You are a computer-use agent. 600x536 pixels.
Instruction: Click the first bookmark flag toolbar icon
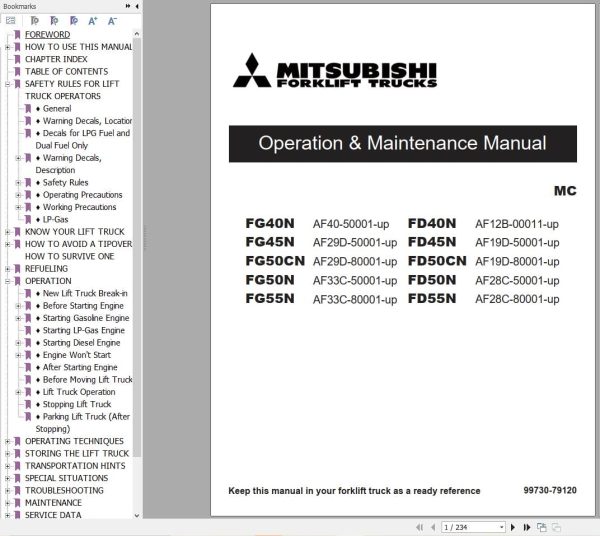[34, 21]
